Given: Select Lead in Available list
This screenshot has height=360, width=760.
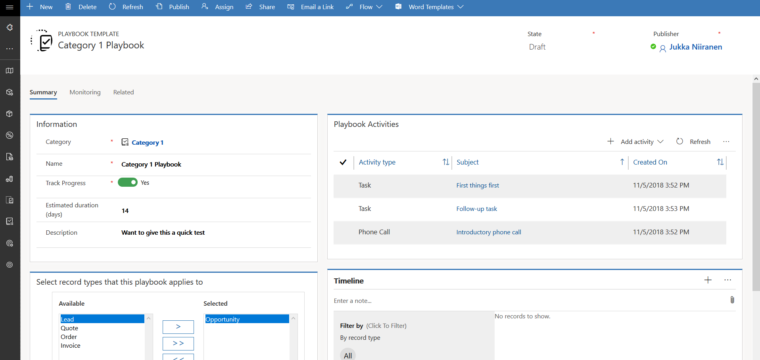Looking at the screenshot, I should [102, 319].
